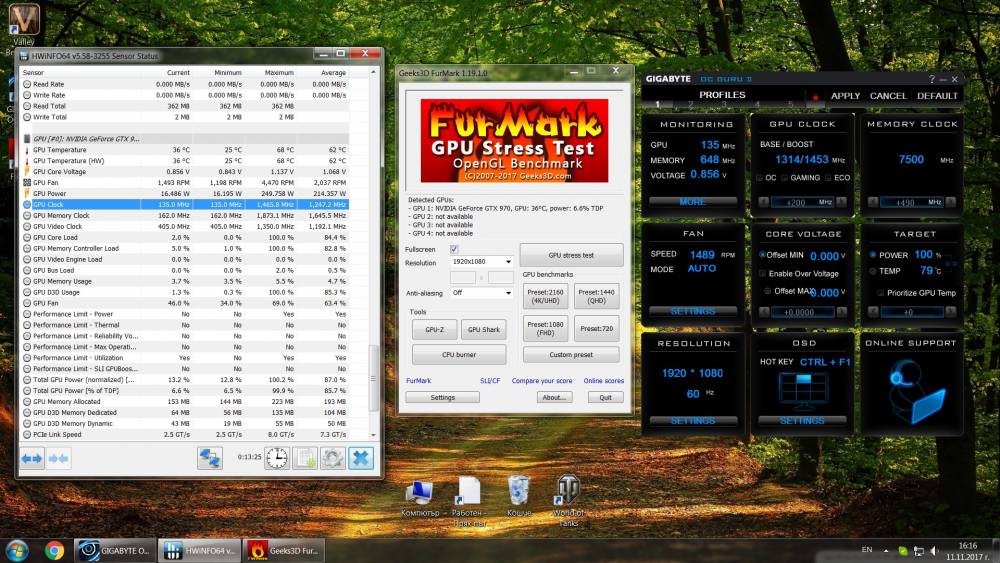The image size is (1000, 563).
Task: Open Gigabyte OC Guru help question mark
Action: click(x=932, y=79)
